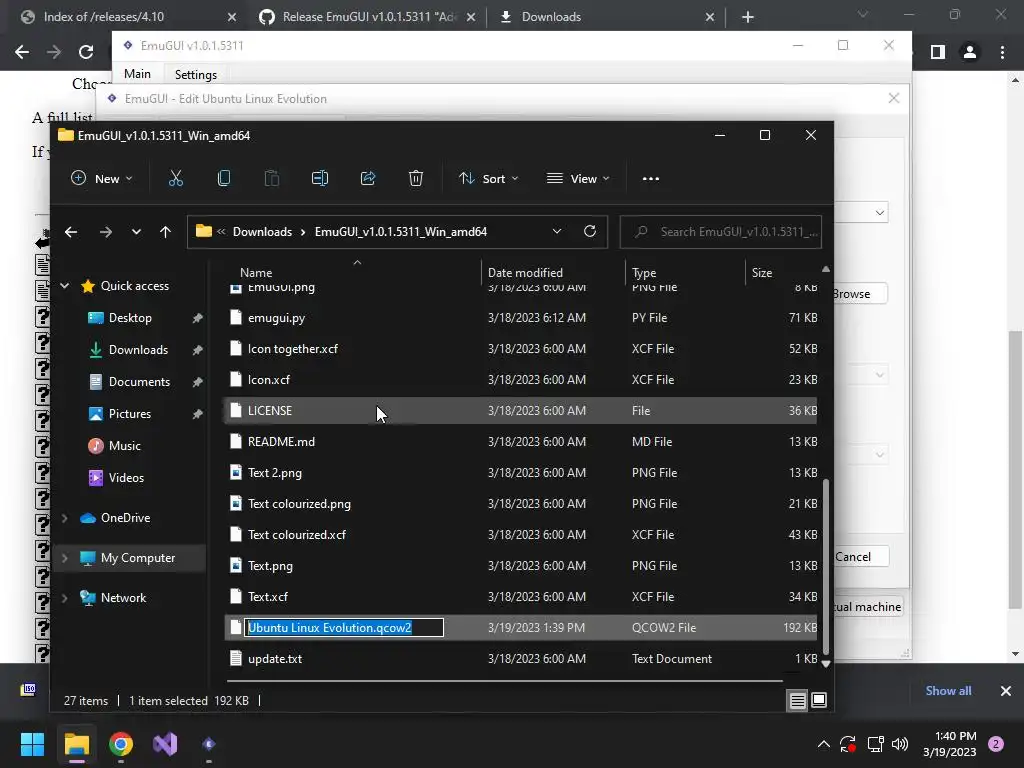
Task: Show hidden system tray icons
Action: 824,744
